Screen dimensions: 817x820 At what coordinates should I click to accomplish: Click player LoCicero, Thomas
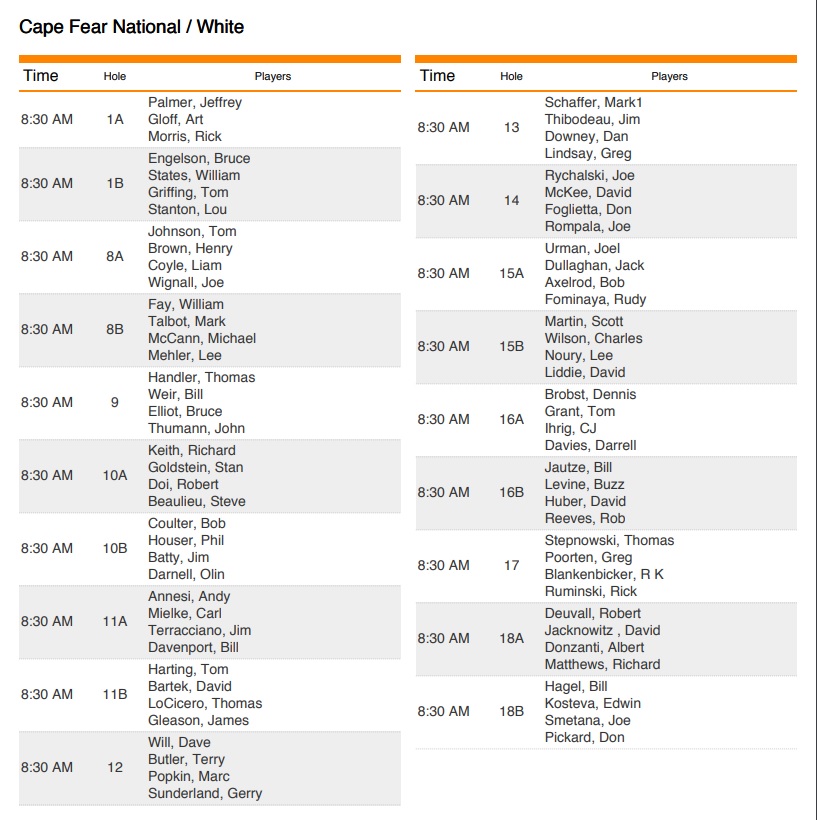click(205, 703)
